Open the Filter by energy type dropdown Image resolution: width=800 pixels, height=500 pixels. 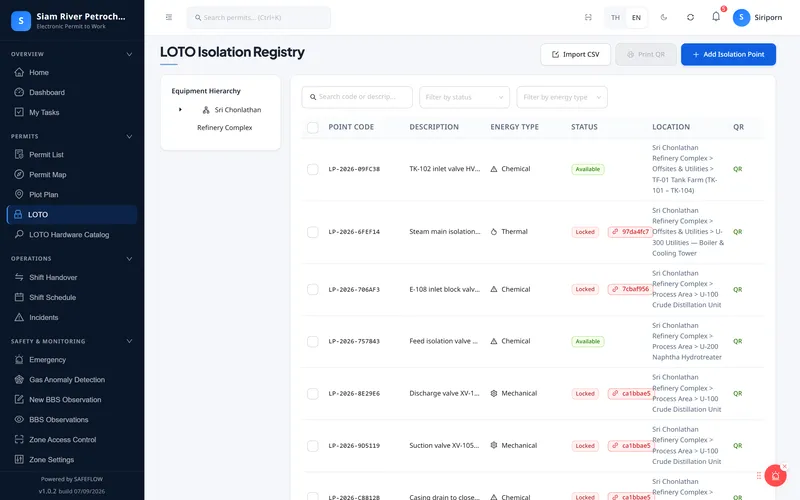562,97
